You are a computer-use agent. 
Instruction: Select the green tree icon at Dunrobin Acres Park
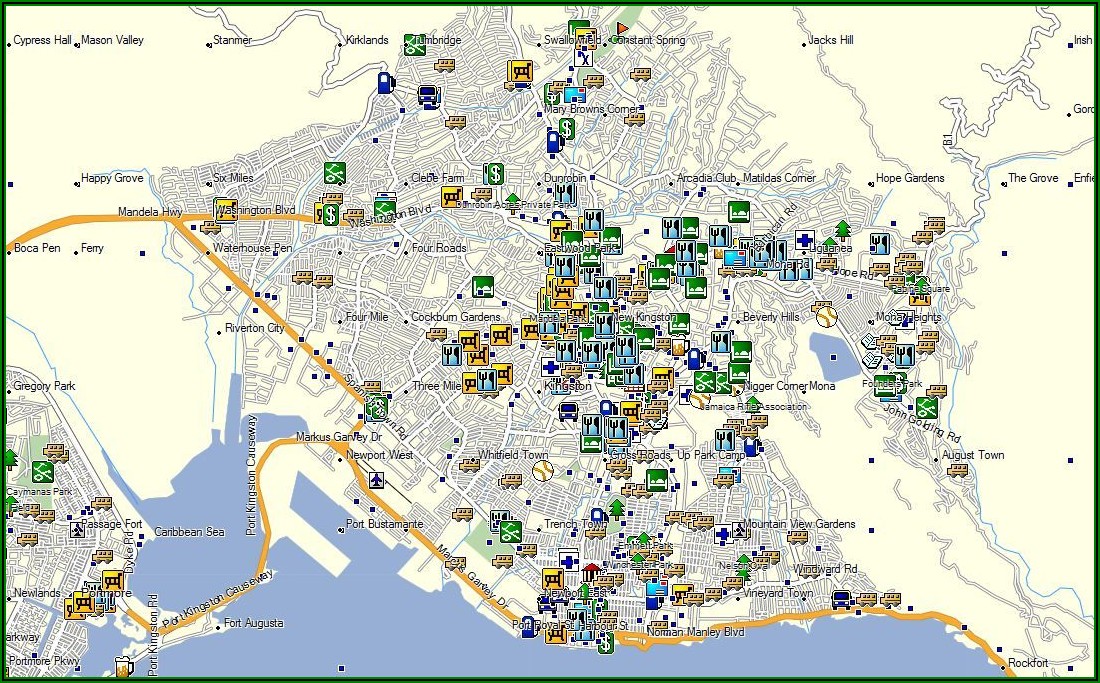click(x=513, y=202)
